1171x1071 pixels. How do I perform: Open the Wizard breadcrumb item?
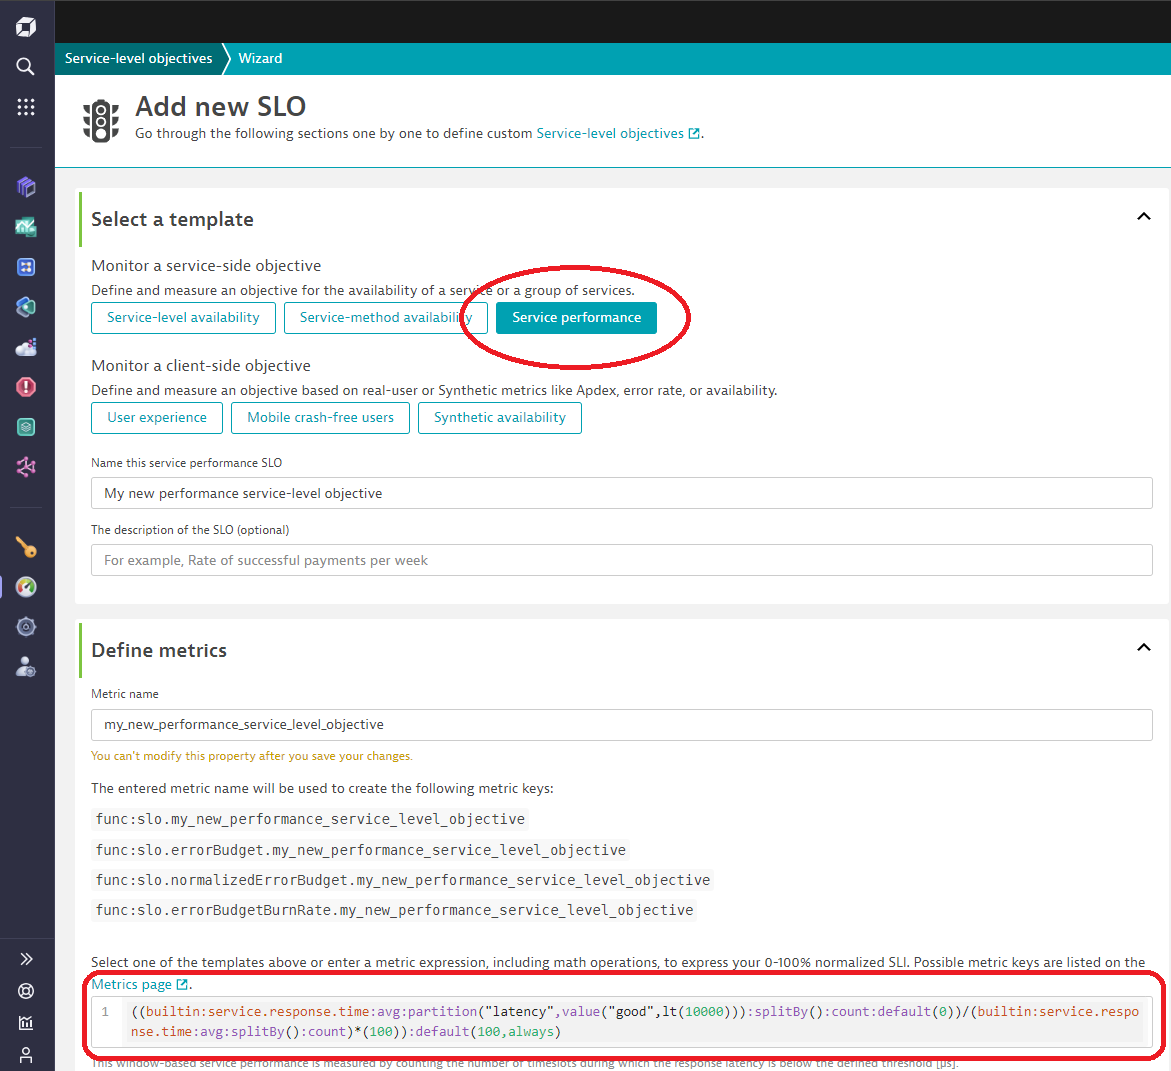[259, 58]
